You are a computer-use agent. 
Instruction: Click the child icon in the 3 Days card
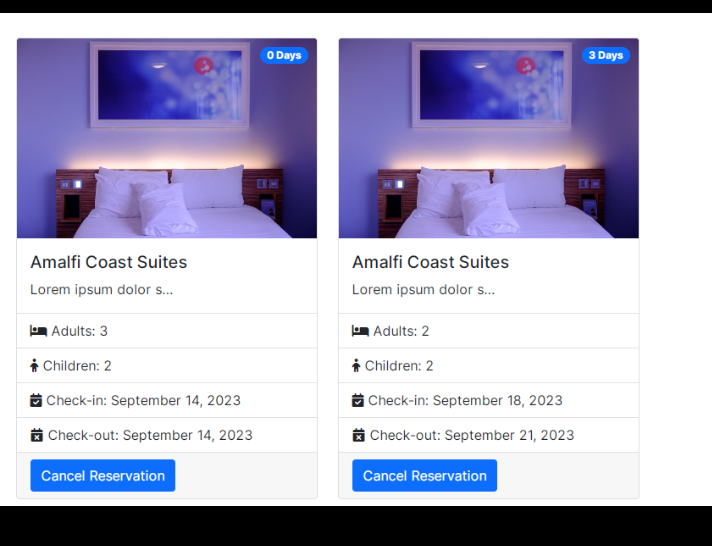[357, 366]
